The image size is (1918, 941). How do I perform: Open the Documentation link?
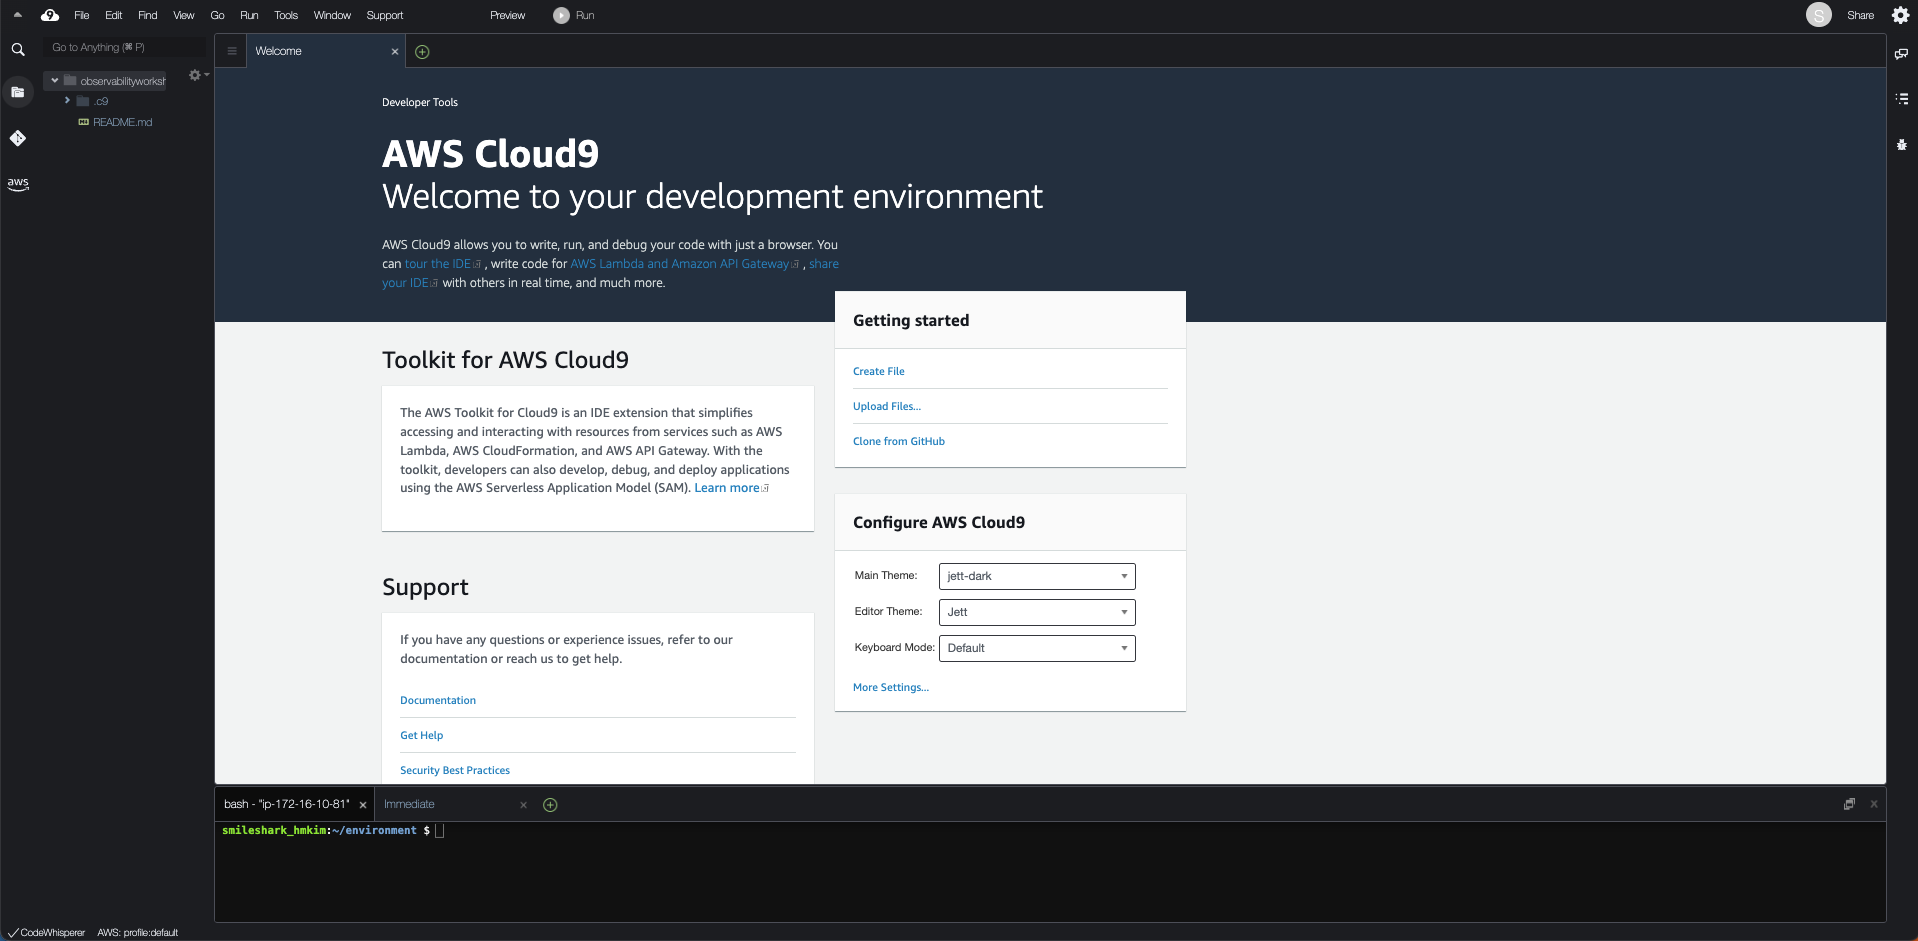[438, 700]
